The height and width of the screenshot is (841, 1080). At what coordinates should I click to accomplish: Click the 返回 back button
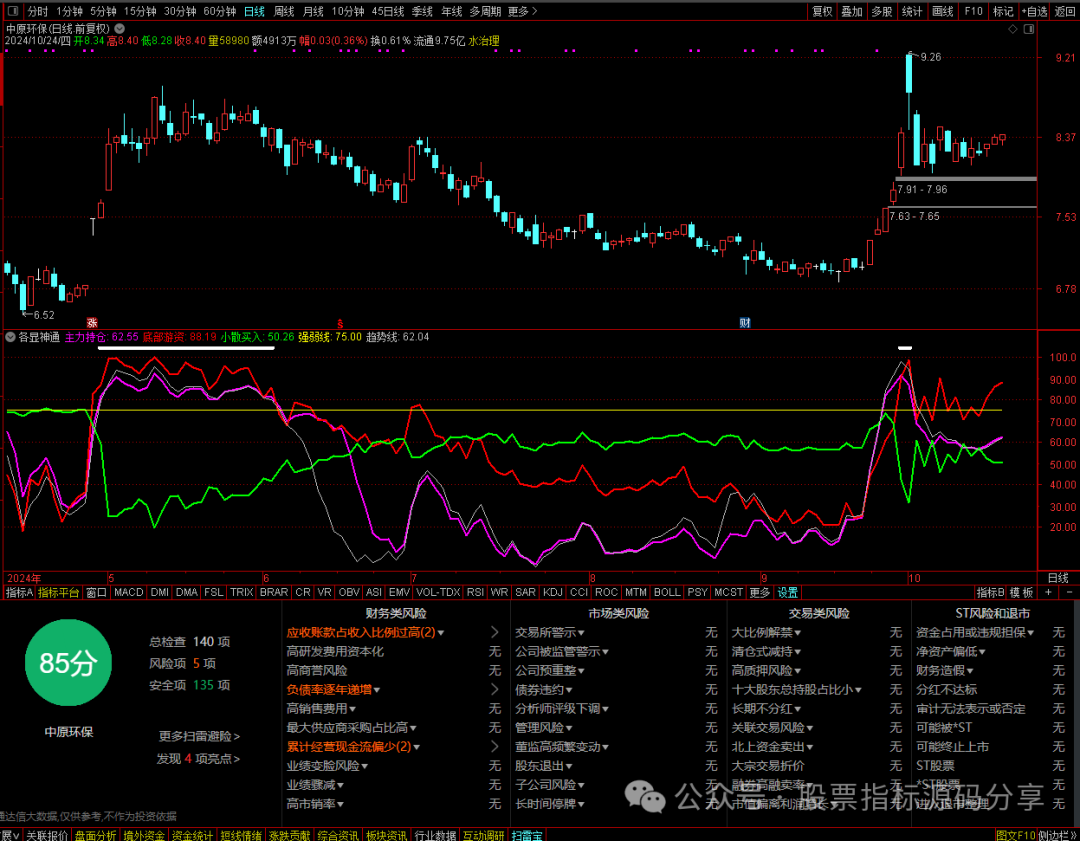(1065, 11)
